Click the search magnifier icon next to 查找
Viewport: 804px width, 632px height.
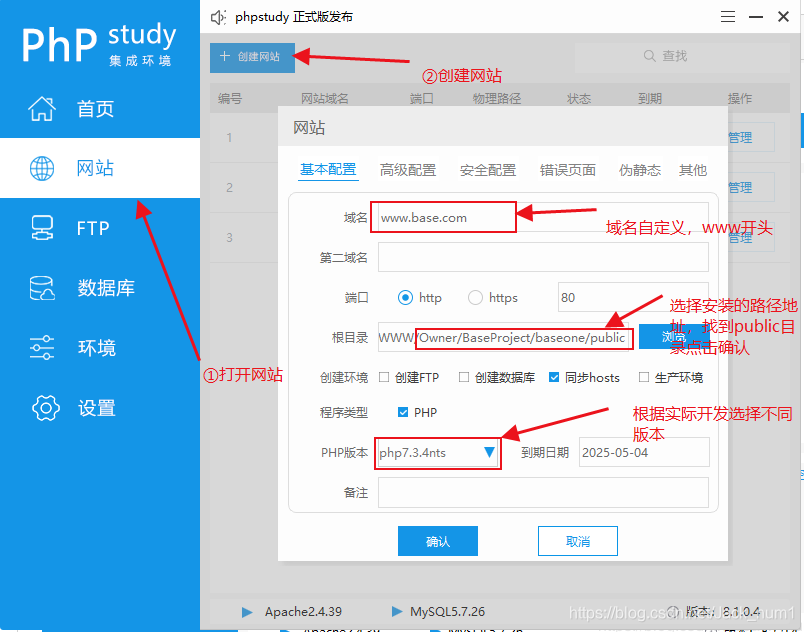649,56
